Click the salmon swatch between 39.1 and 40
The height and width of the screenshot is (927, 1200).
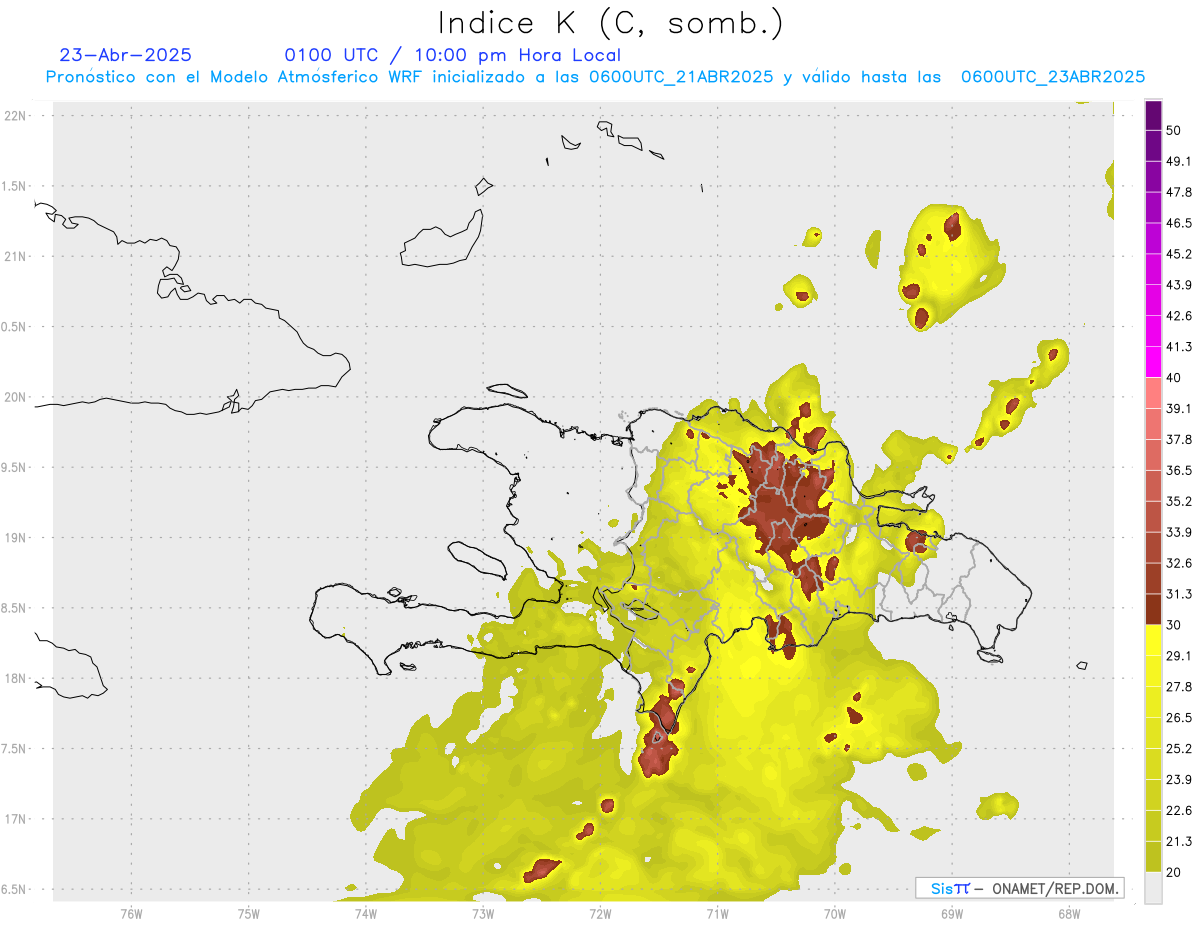1153,393
